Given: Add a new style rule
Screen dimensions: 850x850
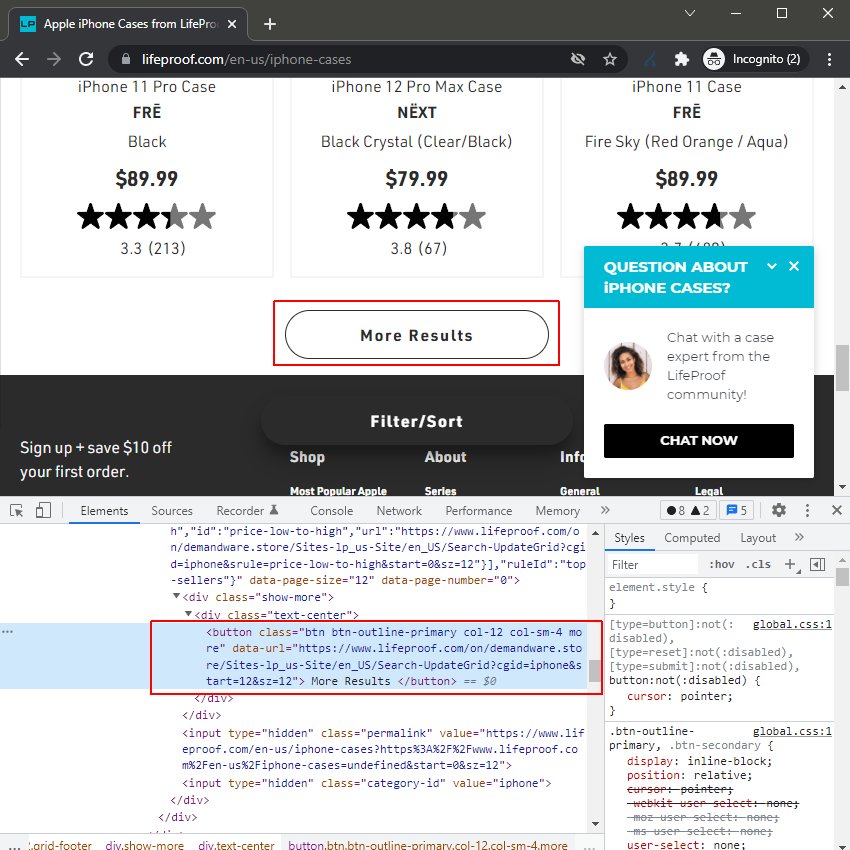Looking at the screenshot, I should 790,565.
